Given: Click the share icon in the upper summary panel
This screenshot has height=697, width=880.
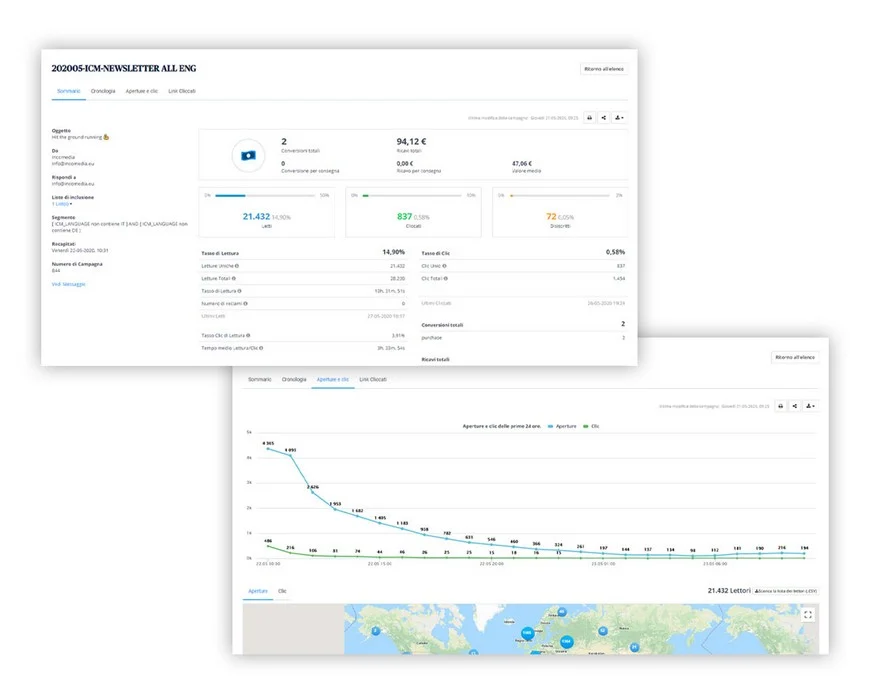Looking at the screenshot, I should pos(604,117).
